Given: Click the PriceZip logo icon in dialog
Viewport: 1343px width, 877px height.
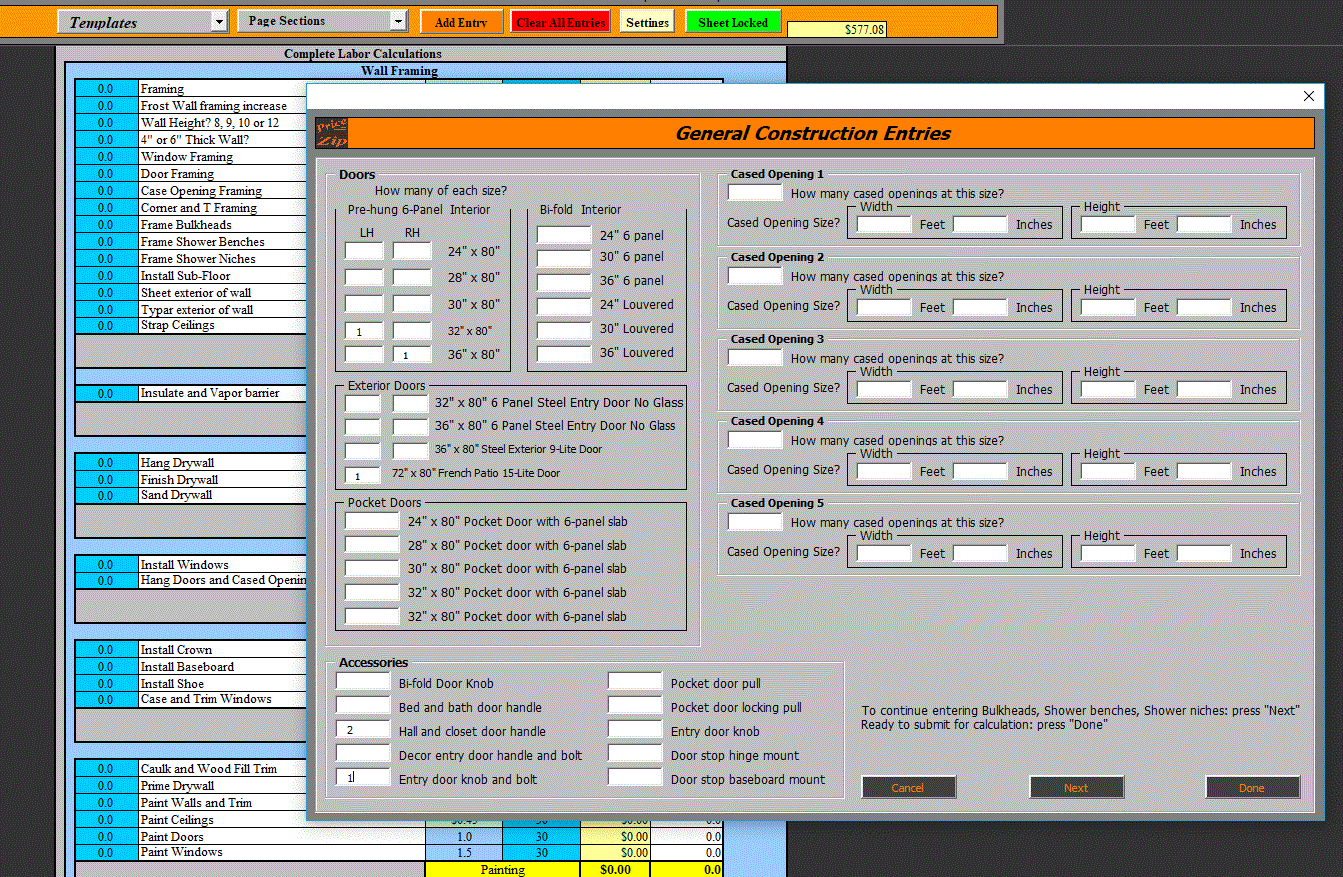Looking at the screenshot, I should click(331, 133).
